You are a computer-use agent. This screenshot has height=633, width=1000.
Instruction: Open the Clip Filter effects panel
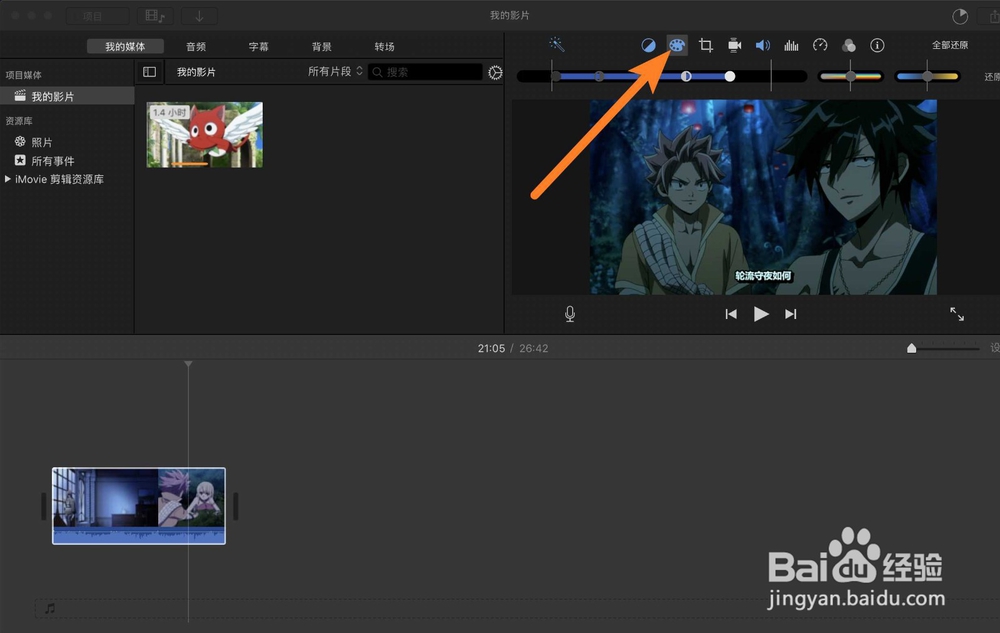tap(849, 45)
